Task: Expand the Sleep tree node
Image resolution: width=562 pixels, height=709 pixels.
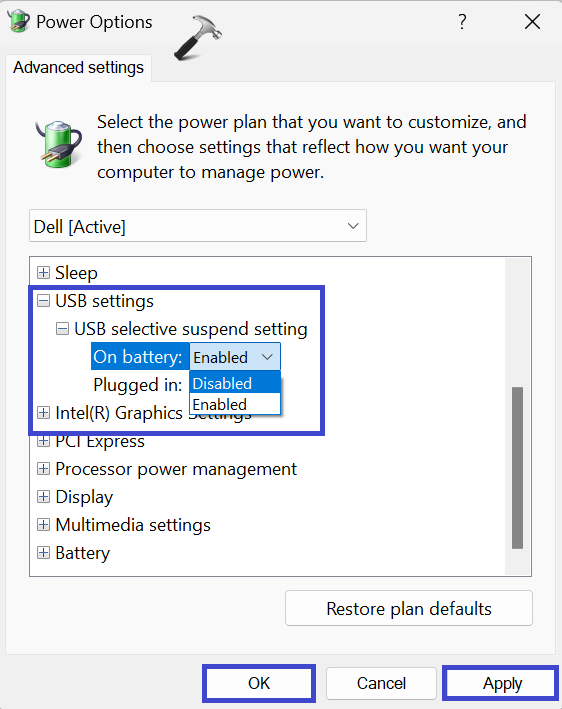Action: pos(43,273)
